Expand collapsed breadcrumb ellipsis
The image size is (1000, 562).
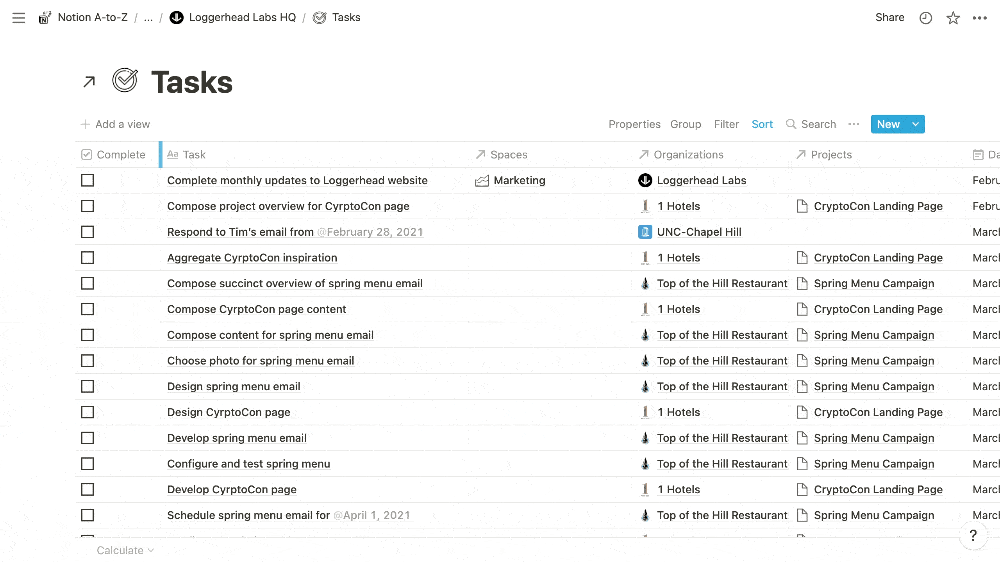pos(148,18)
